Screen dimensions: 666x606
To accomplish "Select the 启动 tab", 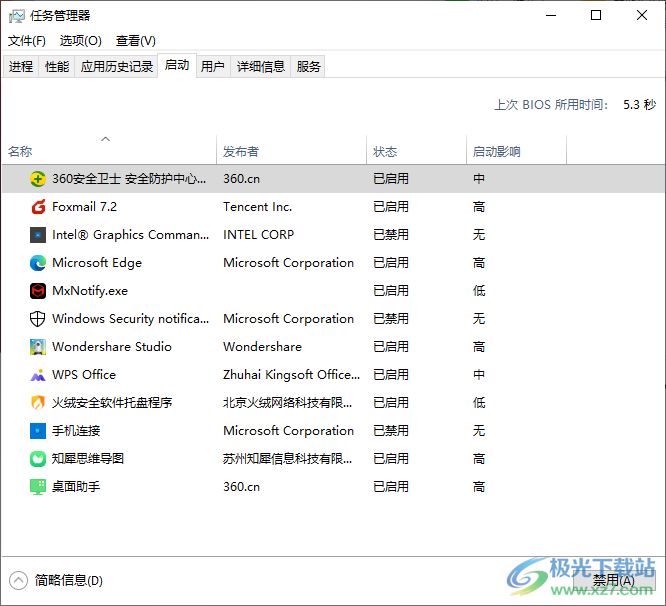I will point(177,65).
